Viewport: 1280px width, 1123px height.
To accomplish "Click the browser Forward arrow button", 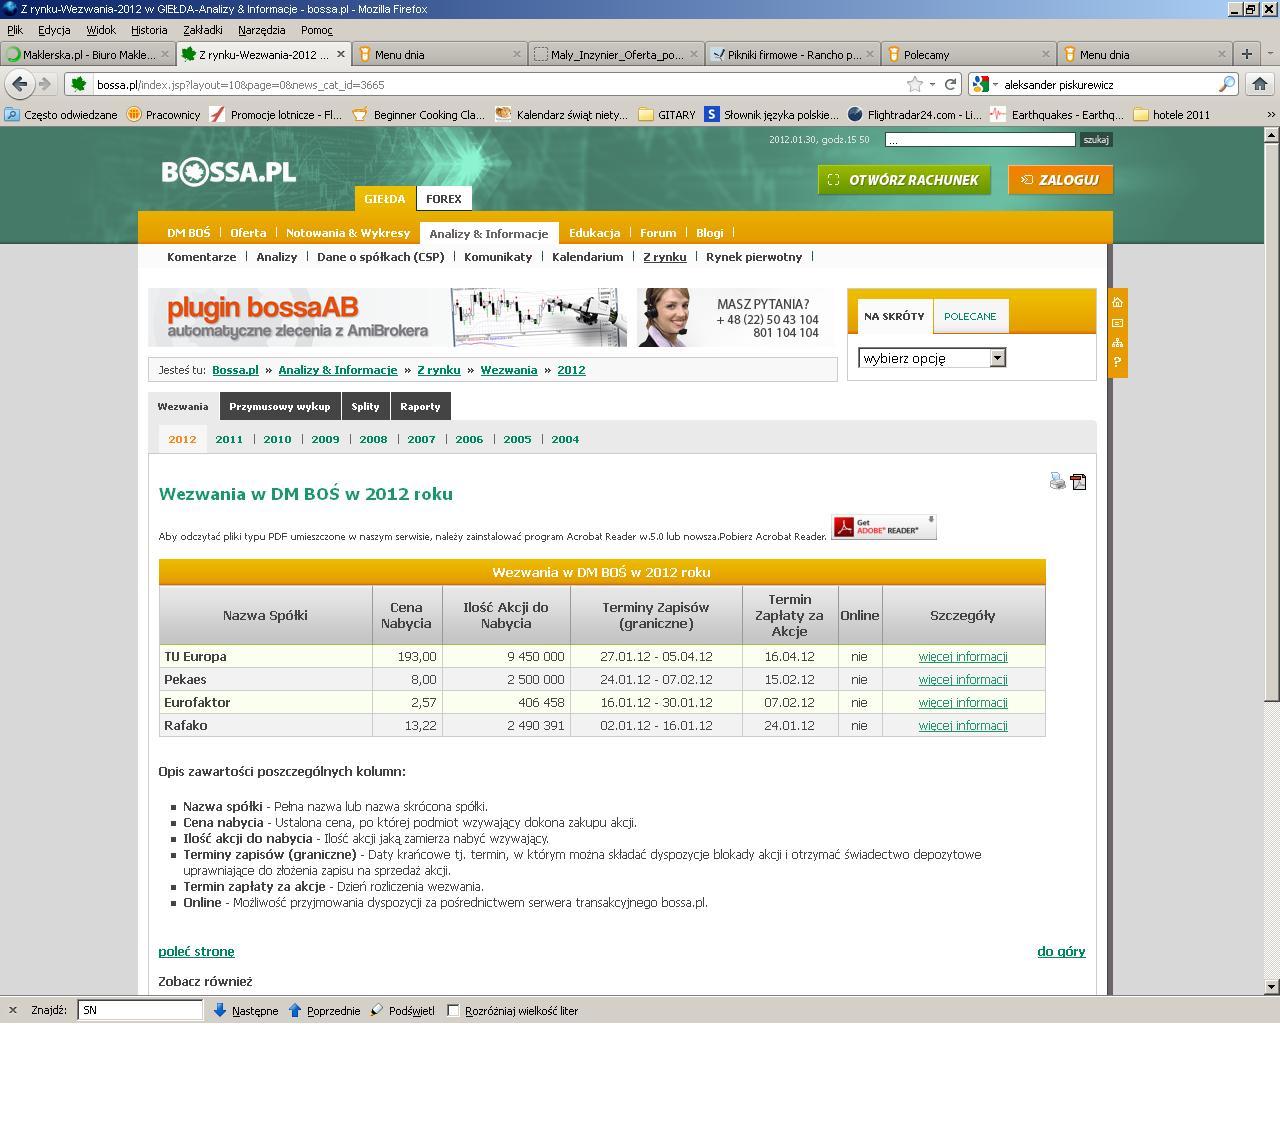I will [x=44, y=84].
